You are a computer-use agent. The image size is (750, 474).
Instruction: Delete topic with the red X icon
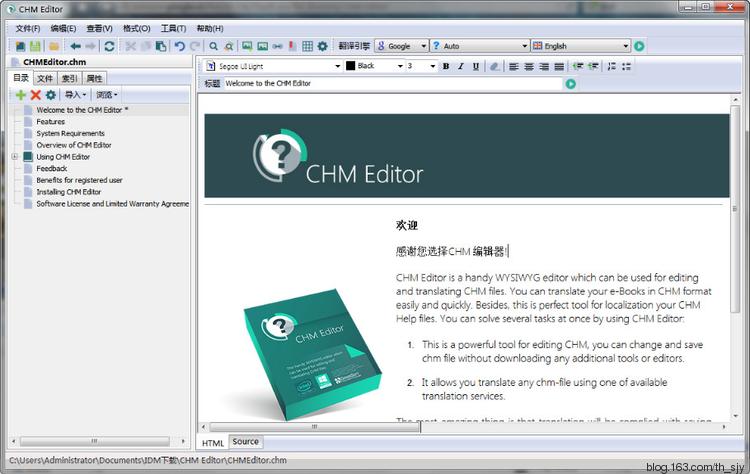[35, 95]
